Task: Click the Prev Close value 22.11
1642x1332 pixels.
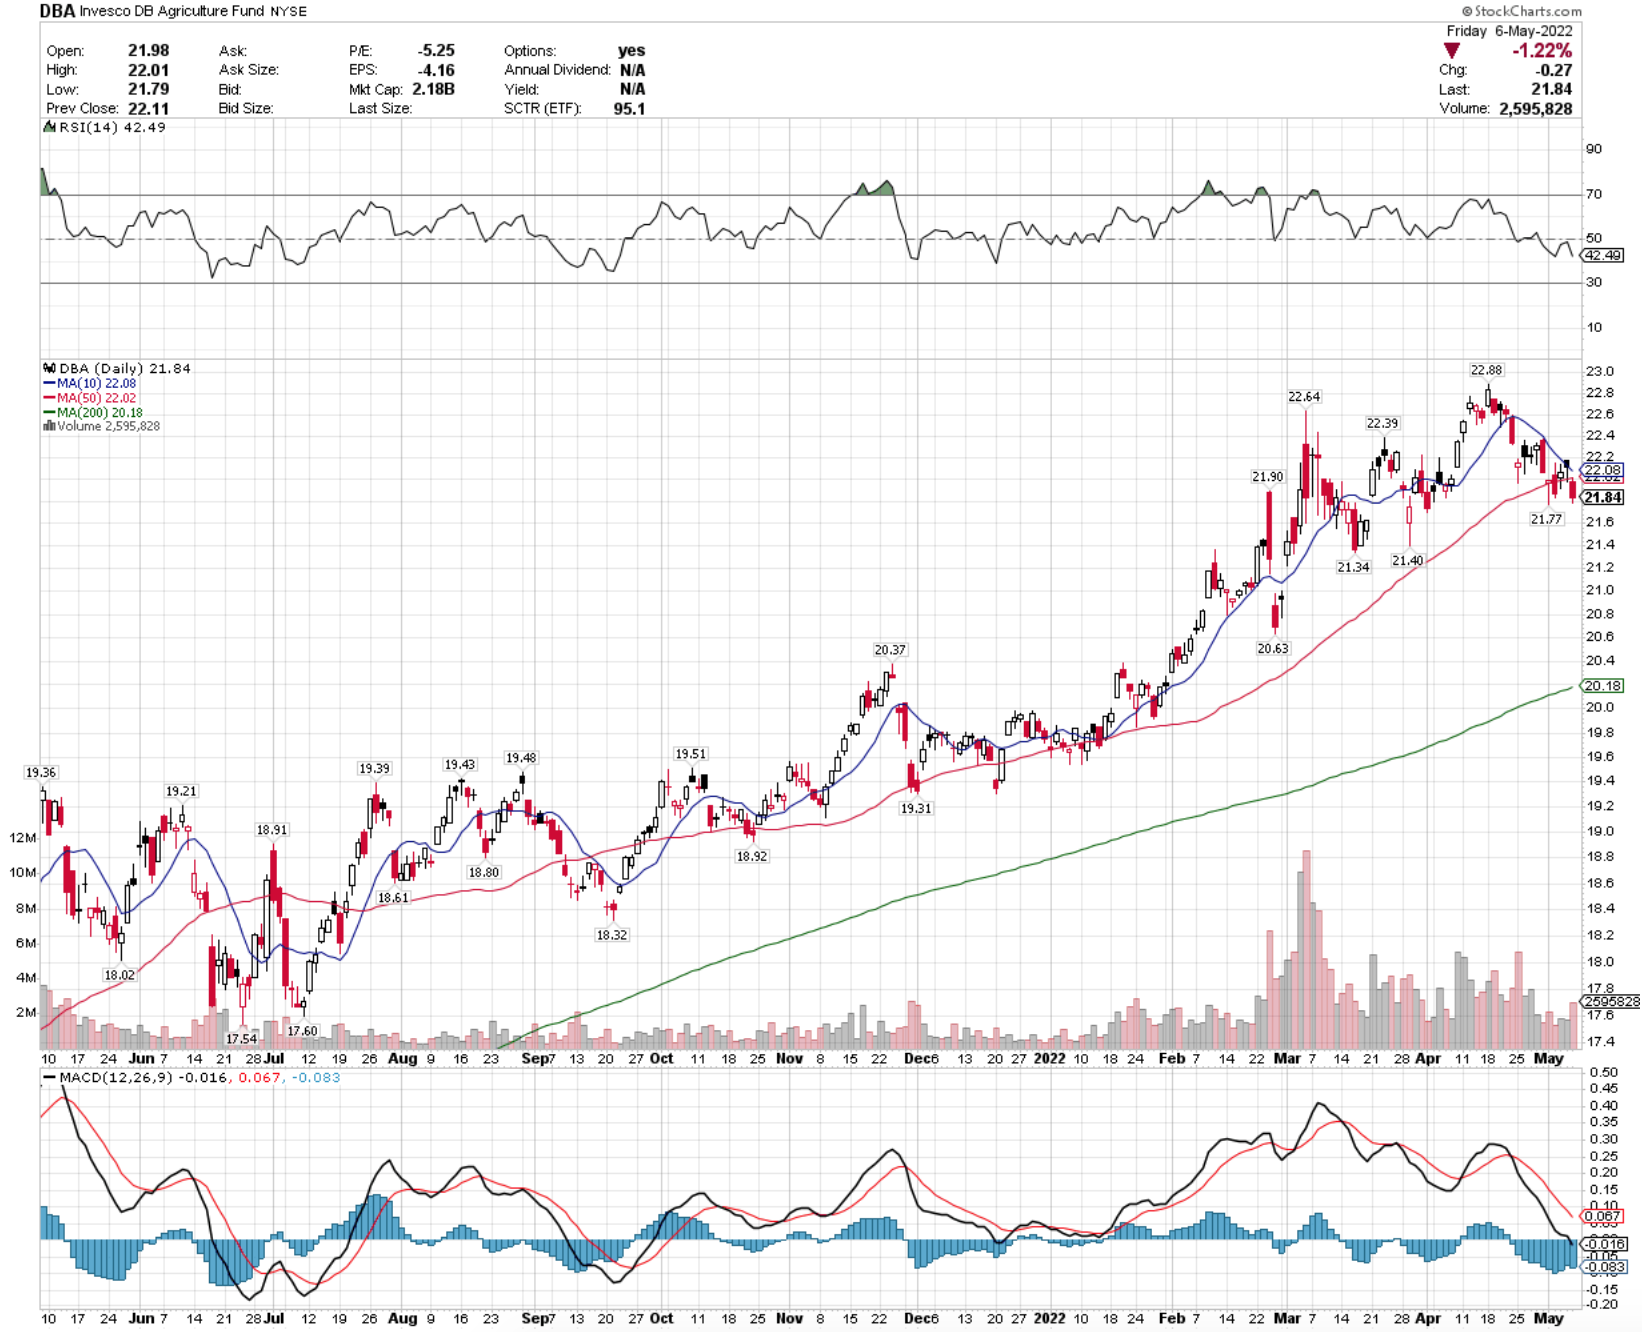Action: click(x=148, y=108)
